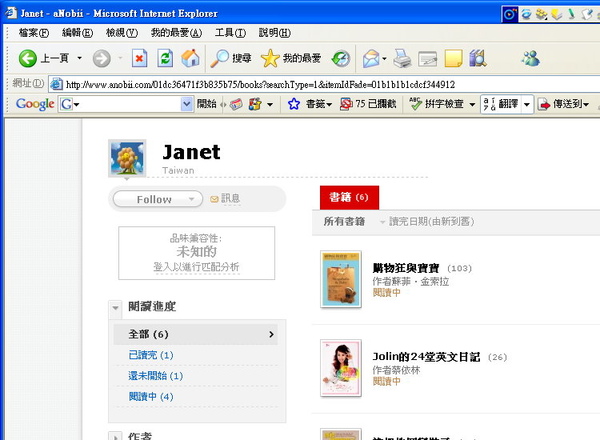
Task: Click the Google toolbar news icon
Action: [236, 104]
